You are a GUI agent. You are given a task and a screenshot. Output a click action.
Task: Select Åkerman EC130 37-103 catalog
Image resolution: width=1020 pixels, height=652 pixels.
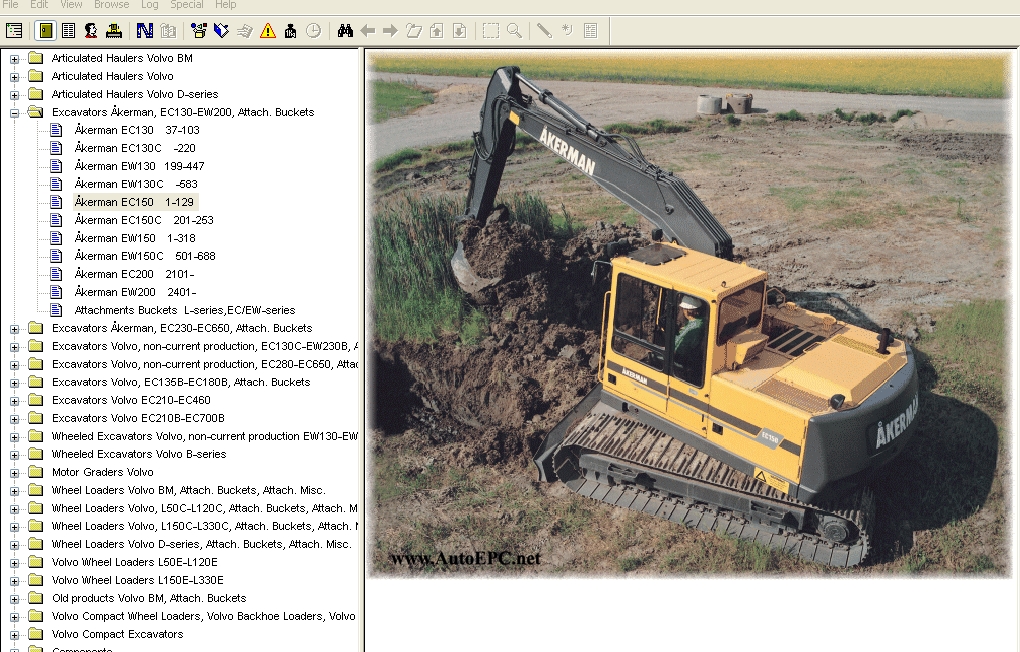tap(137, 130)
